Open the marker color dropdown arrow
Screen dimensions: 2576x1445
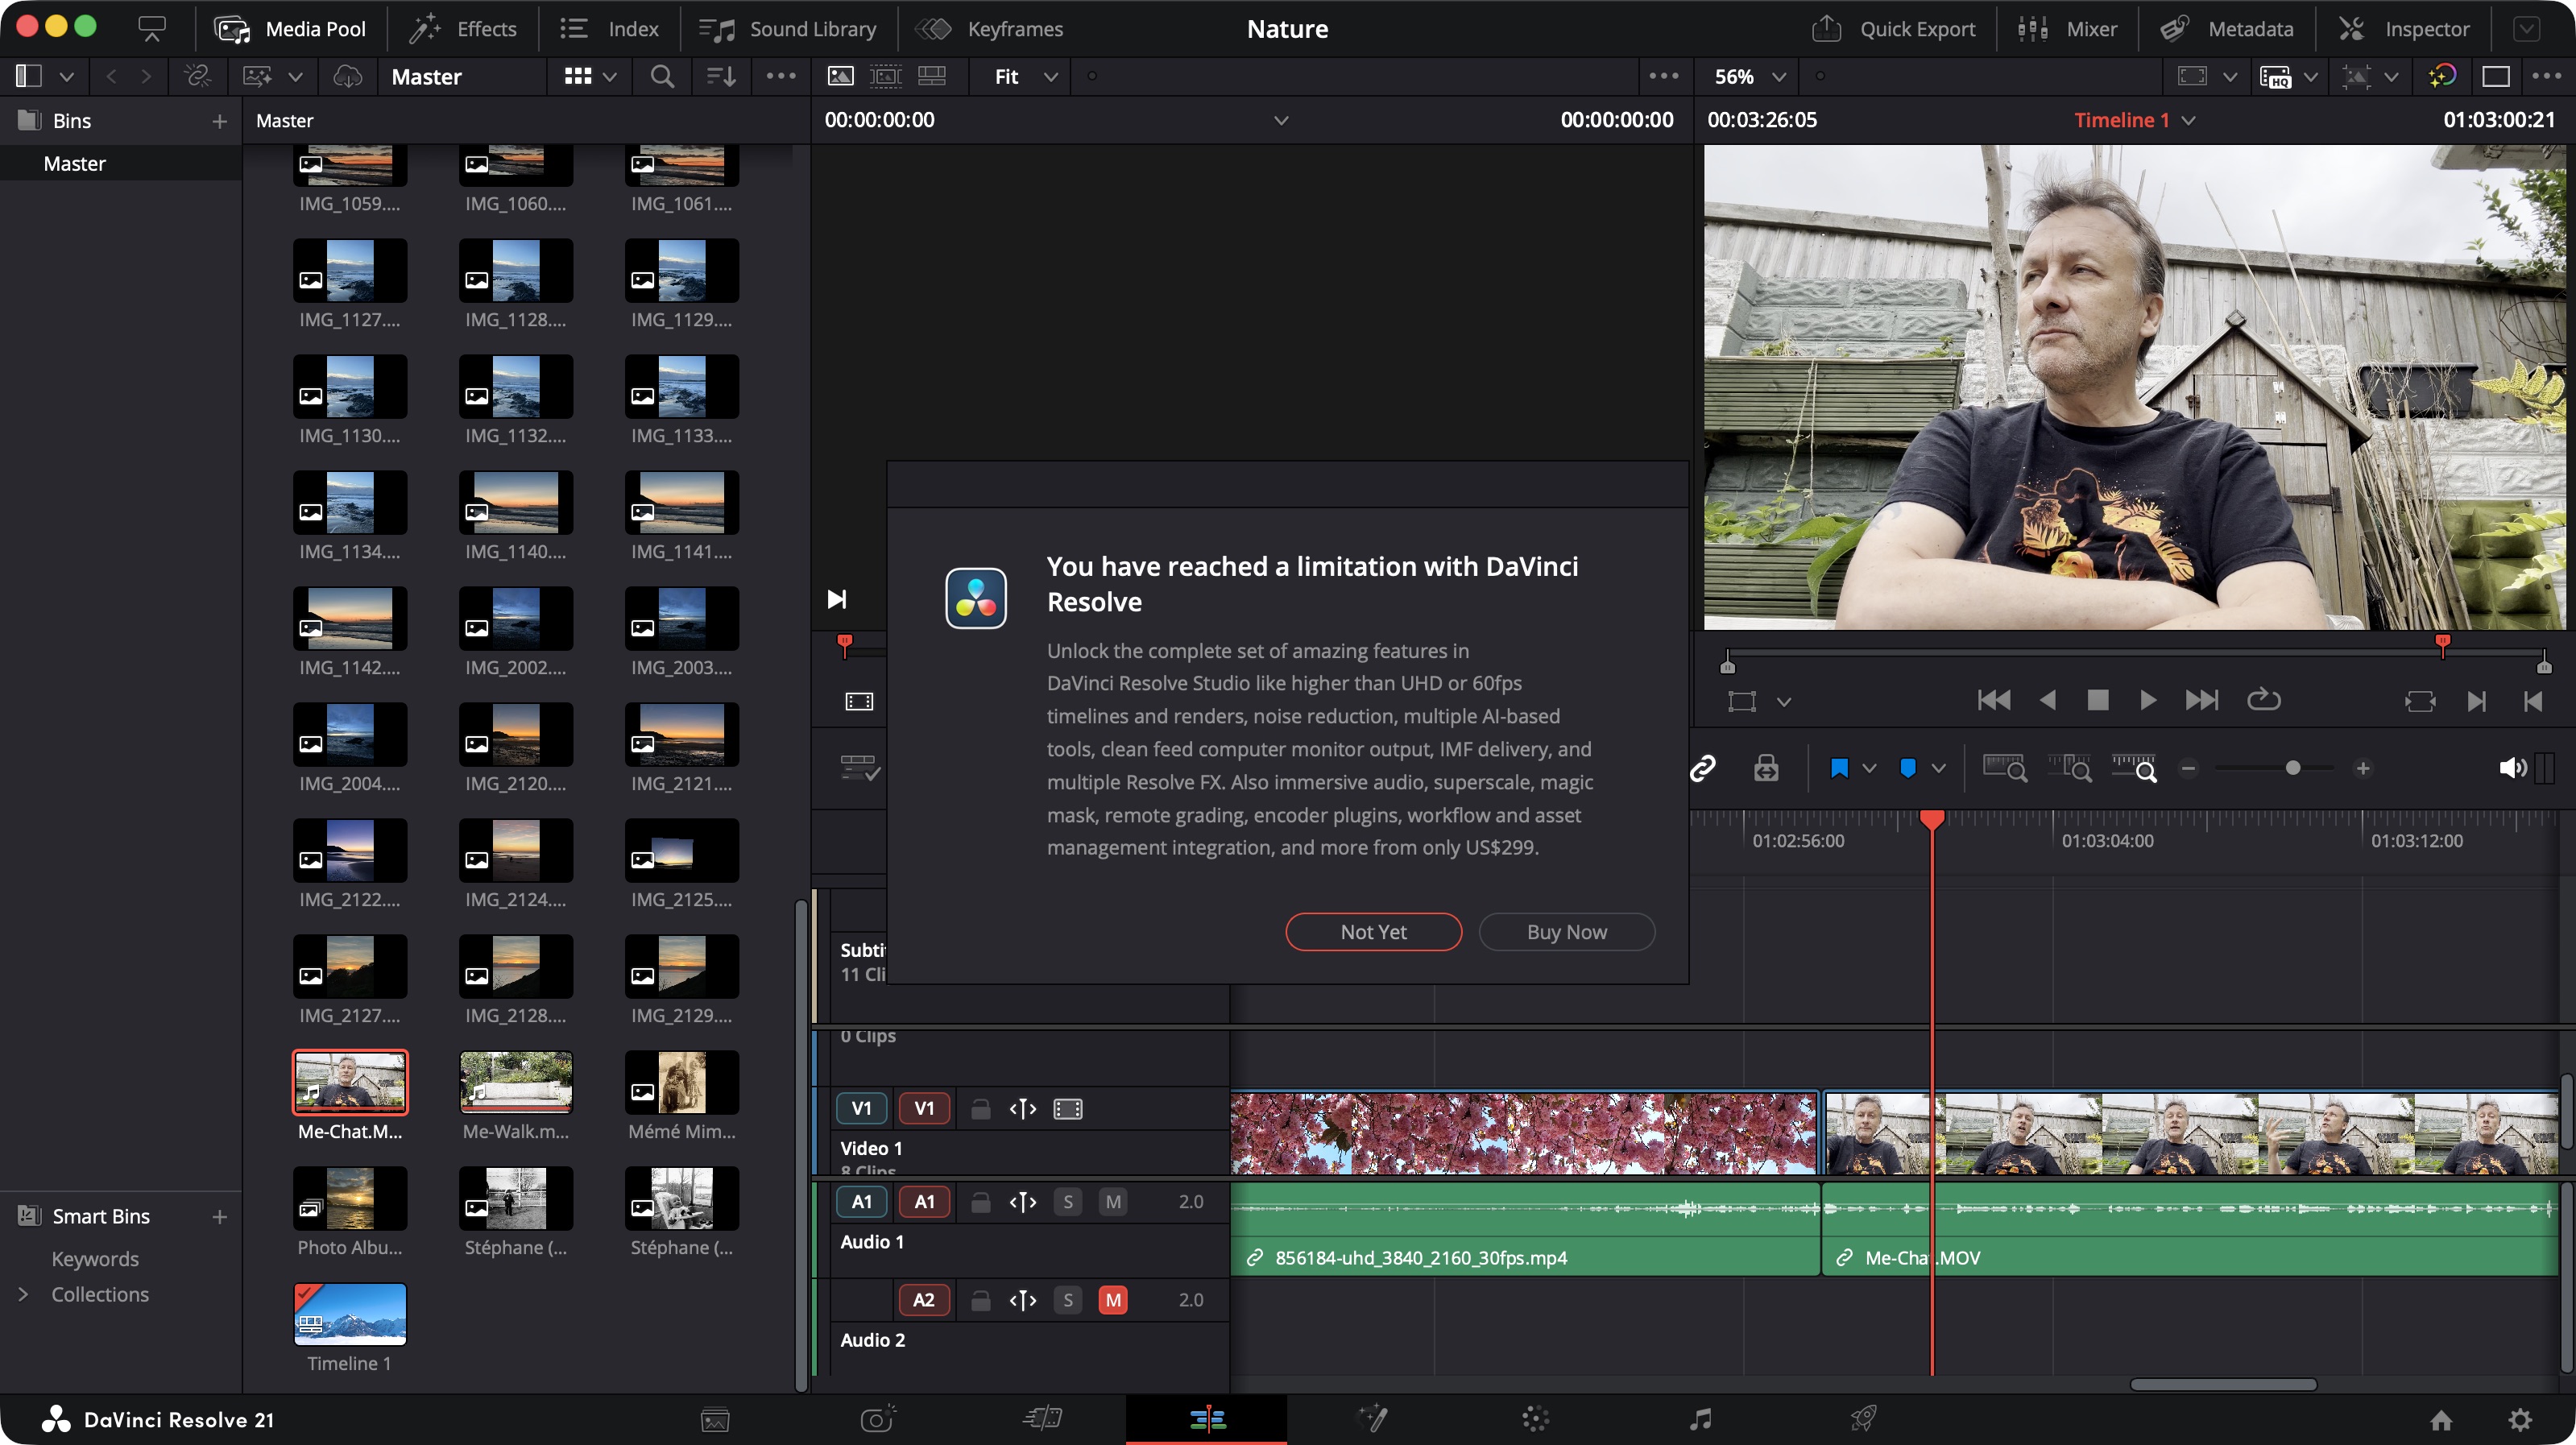tap(1939, 768)
